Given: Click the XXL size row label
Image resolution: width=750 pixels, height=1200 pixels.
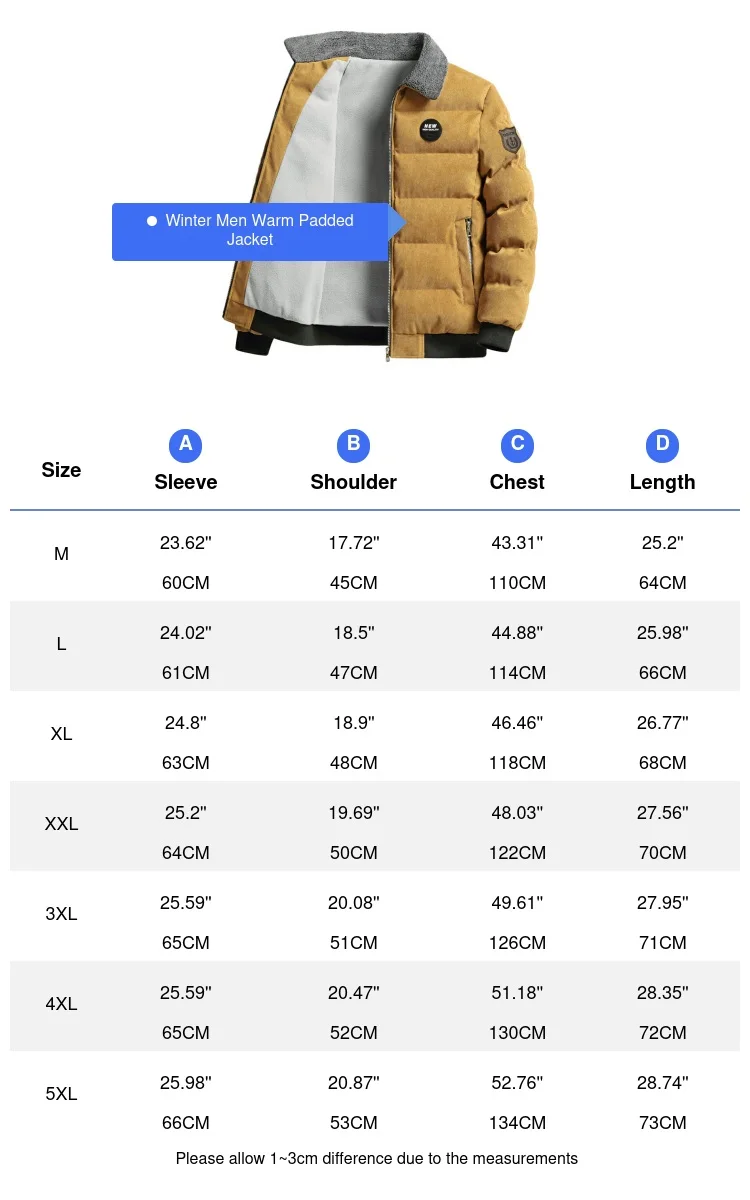Looking at the screenshot, I should [x=61, y=824].
